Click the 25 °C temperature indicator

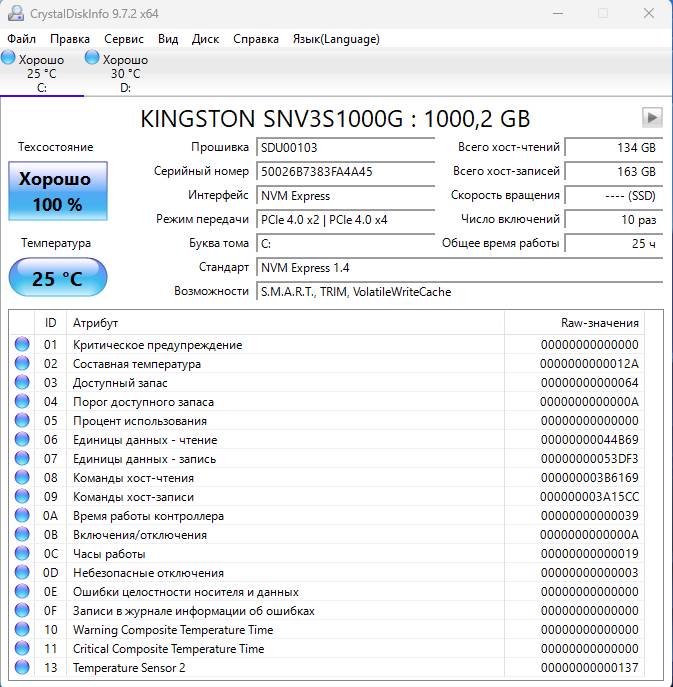(x=57, y=278)
